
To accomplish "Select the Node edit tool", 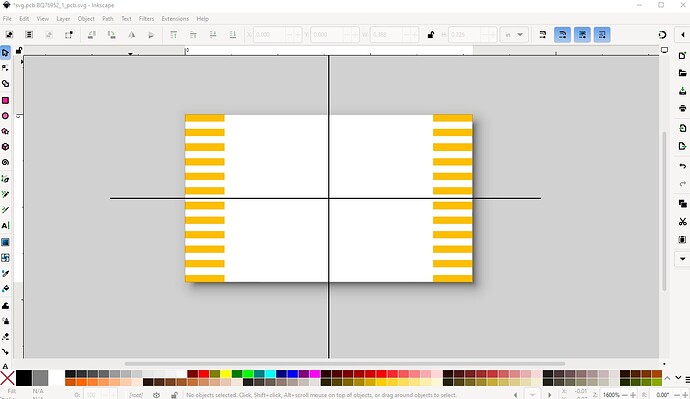I will click(5, 68).
